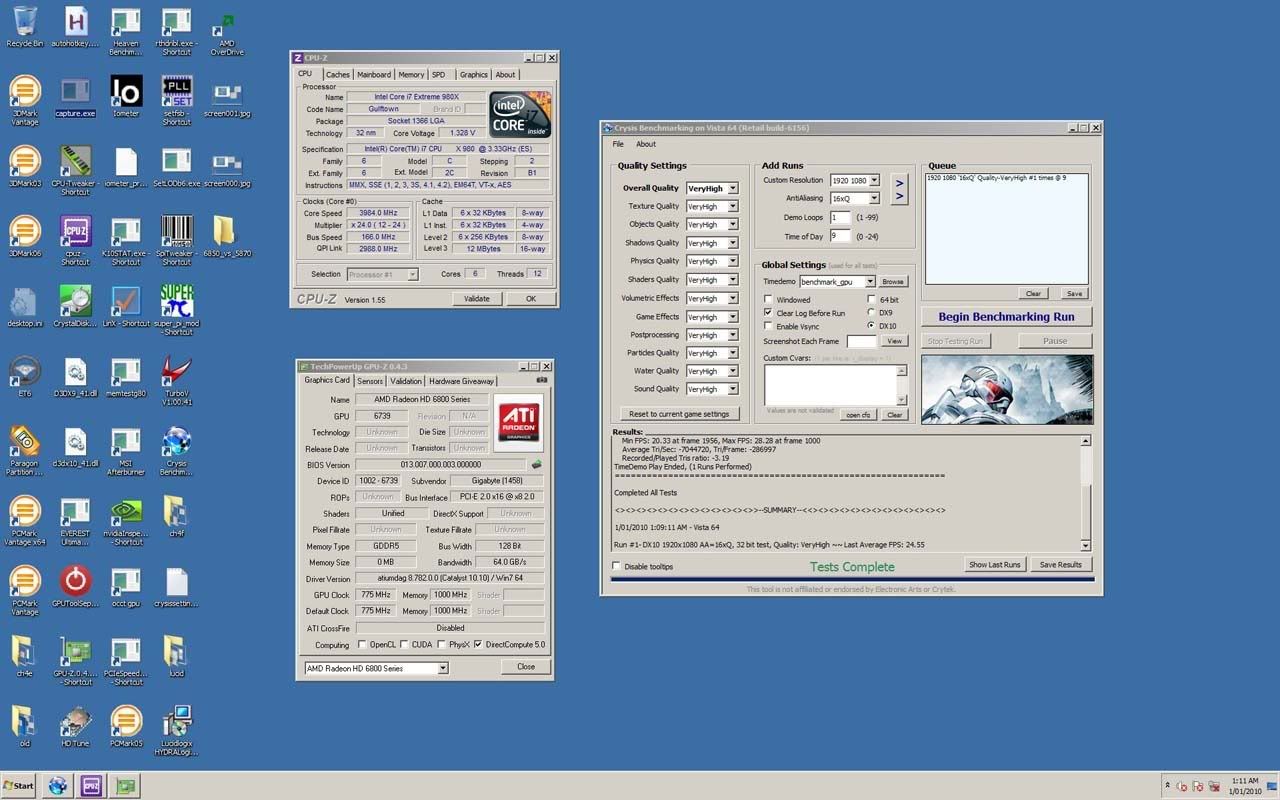Click the GPU-Z screenshot camera icon
The width and height of the screenshot is (1280, 800).
tap(542, 380)
